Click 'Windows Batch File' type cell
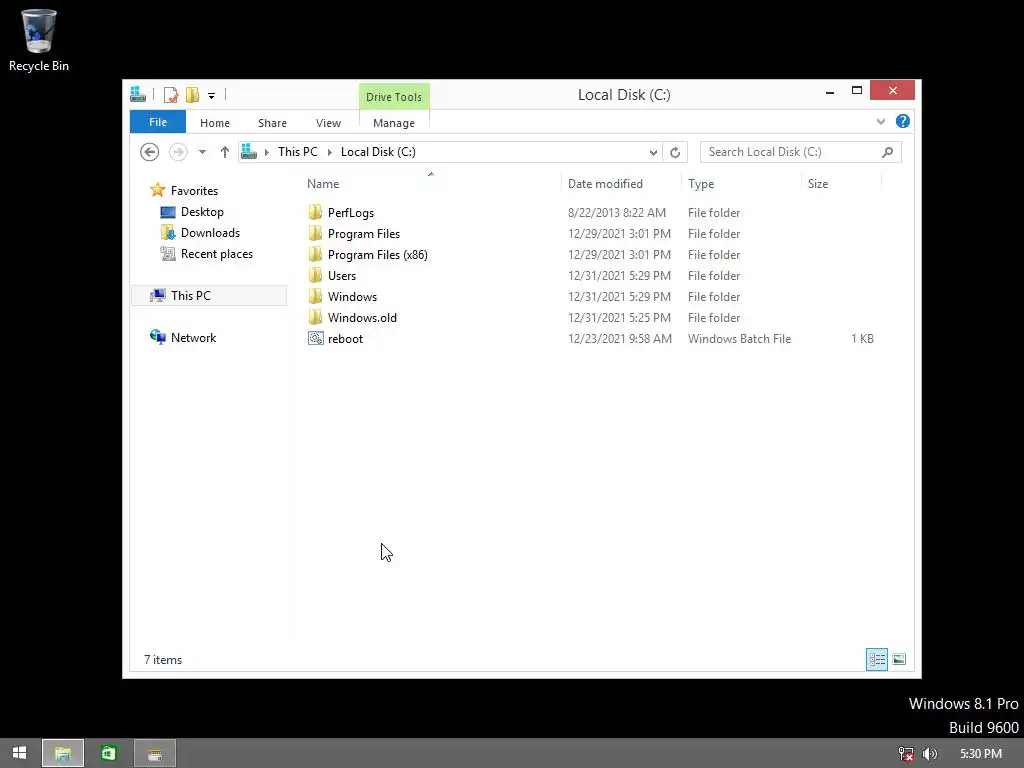This screenshot has height=768, width=1024. pyautogui.click(x=739, y=339)
